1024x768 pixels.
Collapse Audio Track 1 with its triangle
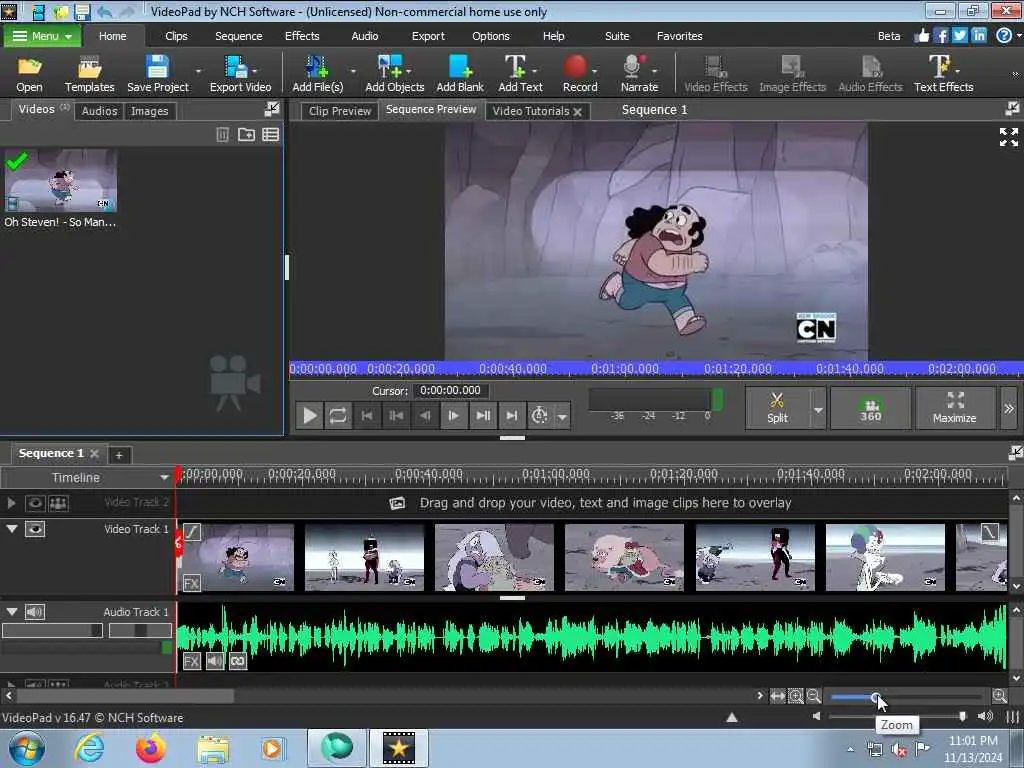(x=12, y=612)
